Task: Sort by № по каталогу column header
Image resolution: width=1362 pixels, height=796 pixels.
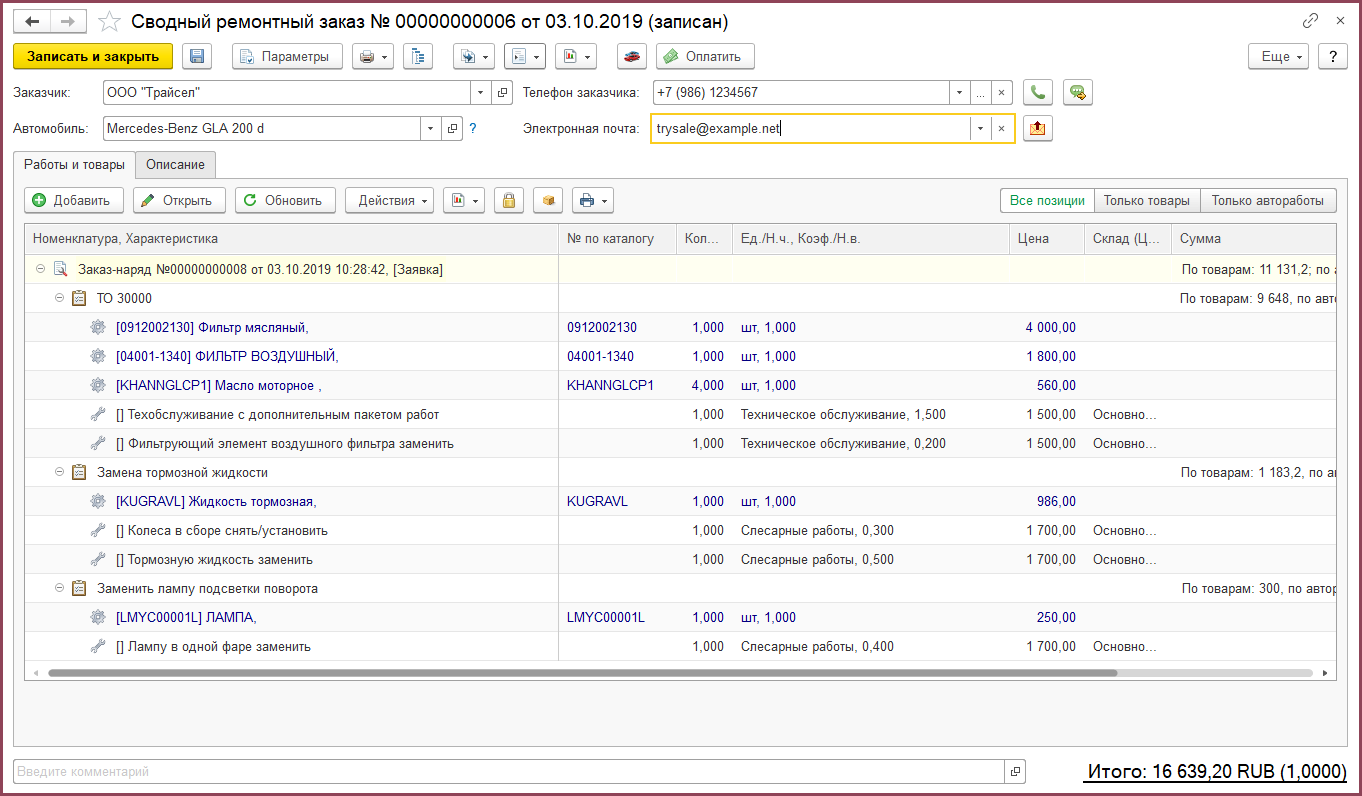Action: tap(617, 239)
